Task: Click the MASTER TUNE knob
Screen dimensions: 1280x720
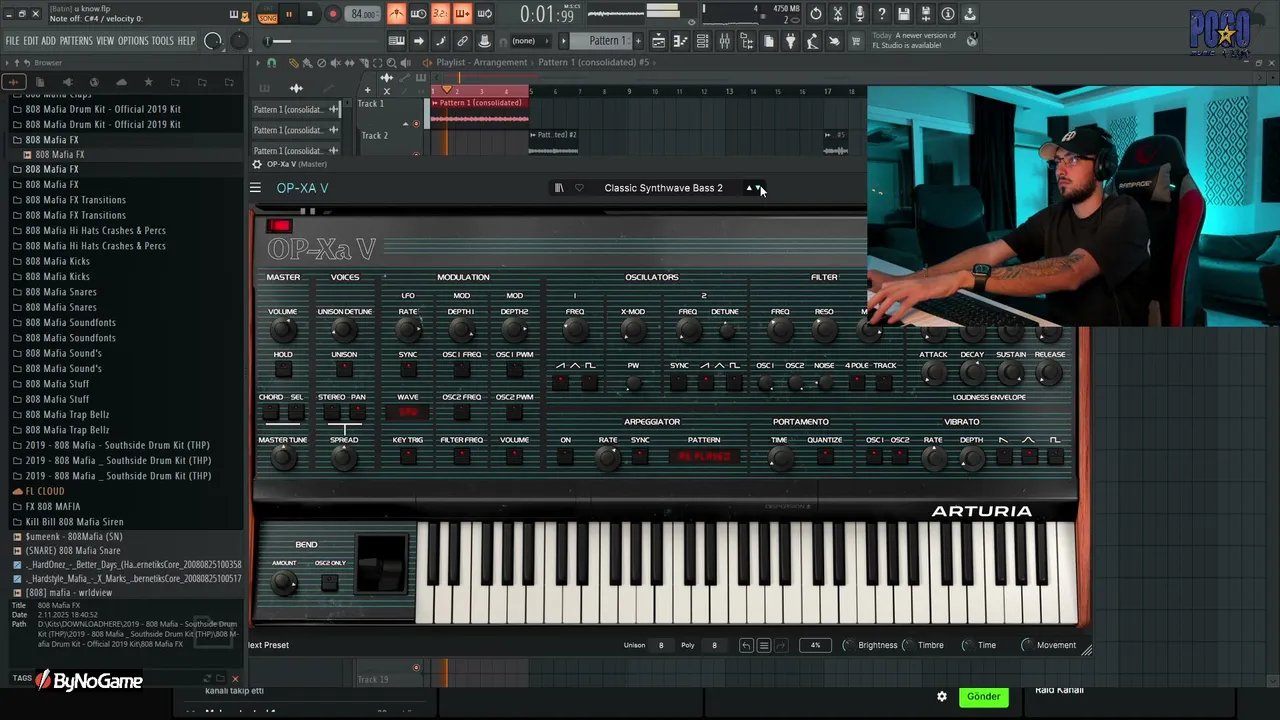Action: tap(283, 457)
